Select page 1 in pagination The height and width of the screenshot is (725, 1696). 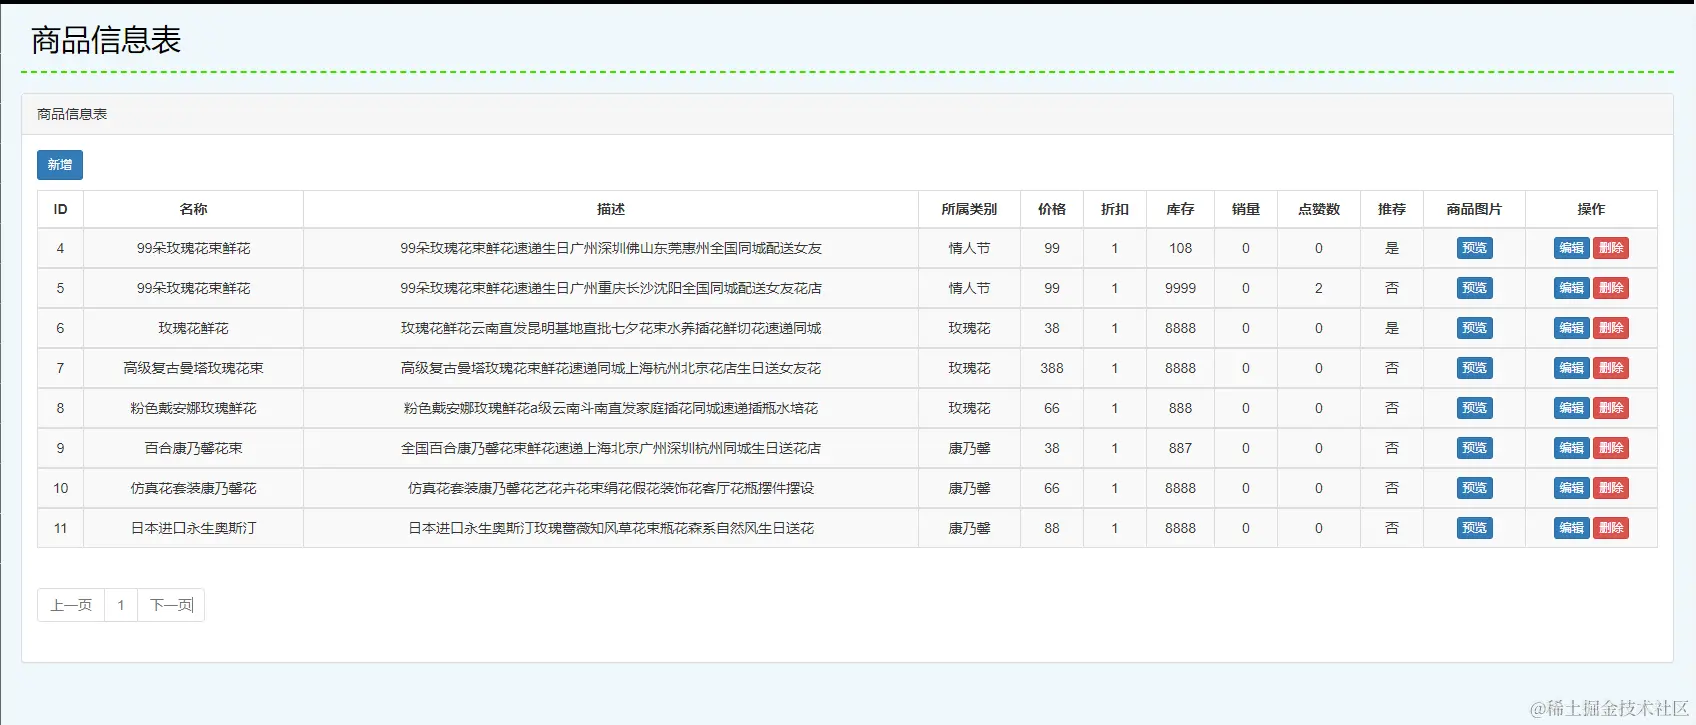[x=121, y=605]
